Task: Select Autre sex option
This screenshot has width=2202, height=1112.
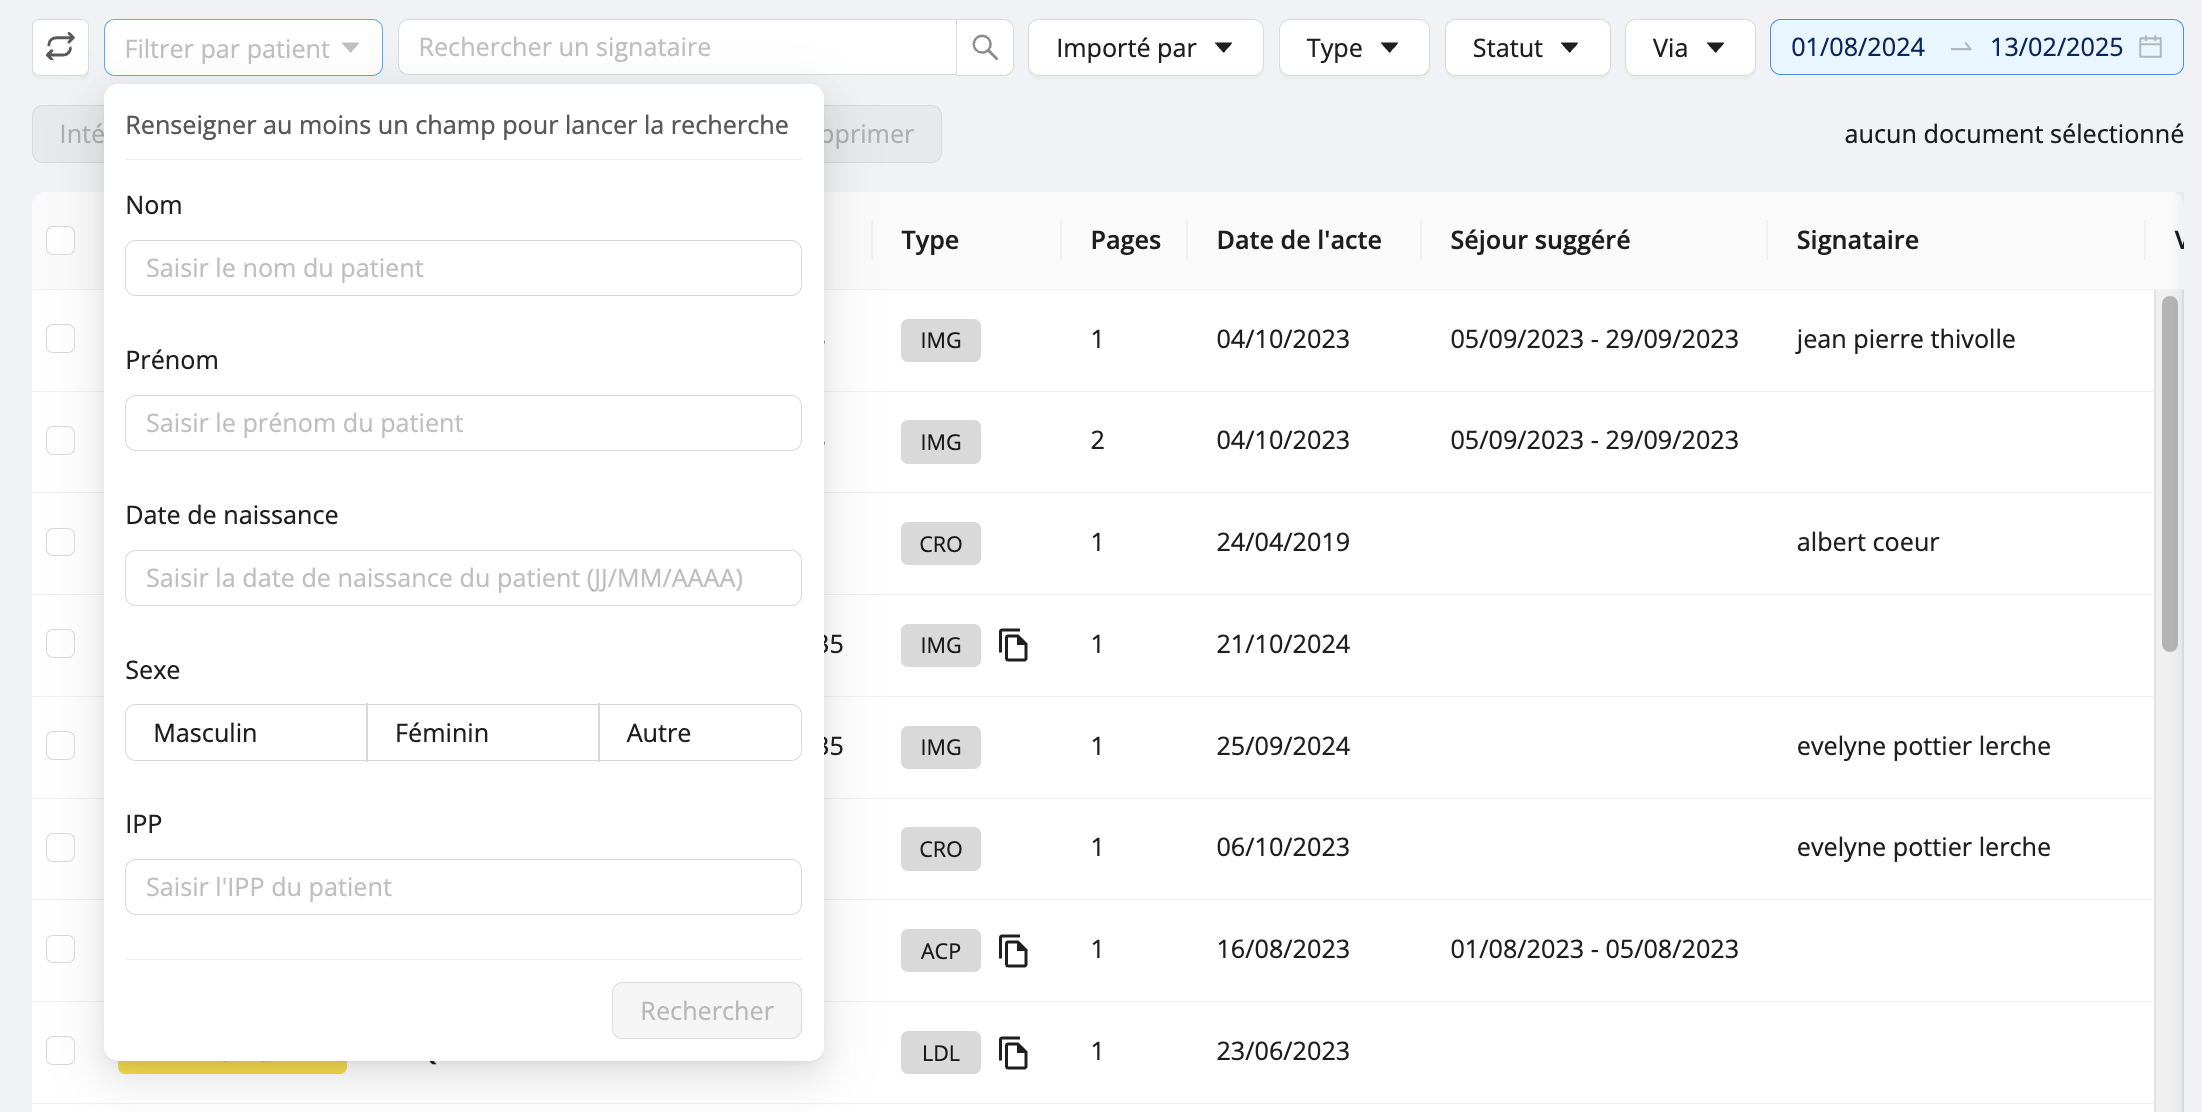Action: (700, 733)
